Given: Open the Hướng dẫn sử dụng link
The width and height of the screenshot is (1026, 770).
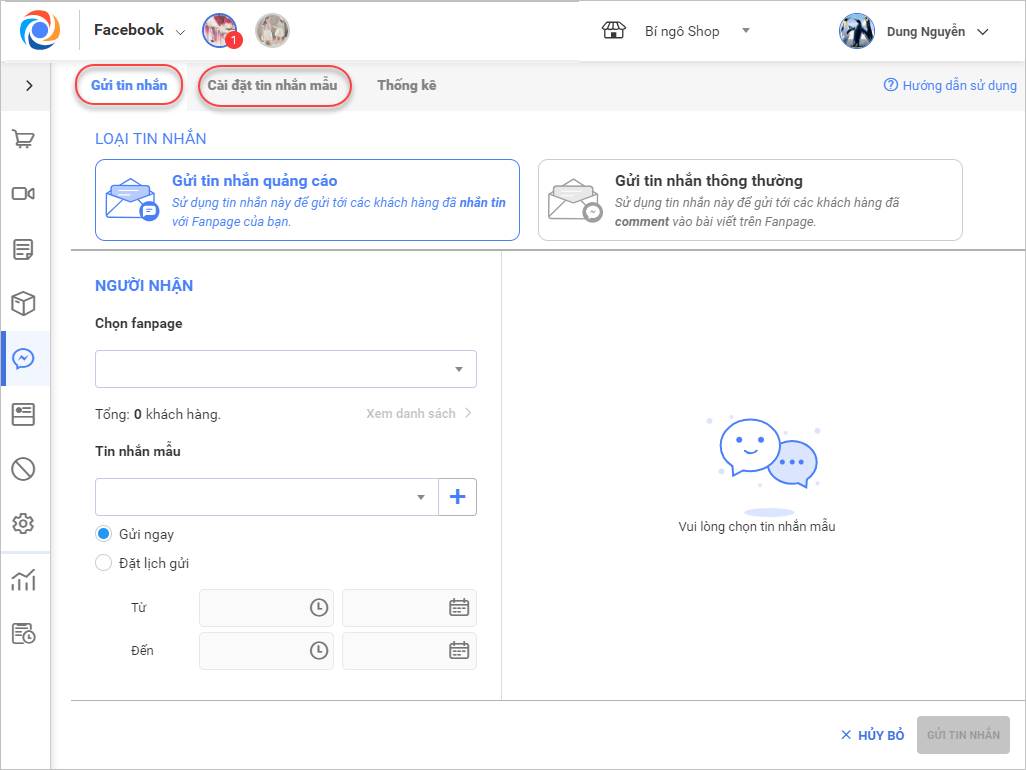Looking at the screenshot, I should point(950,86).
